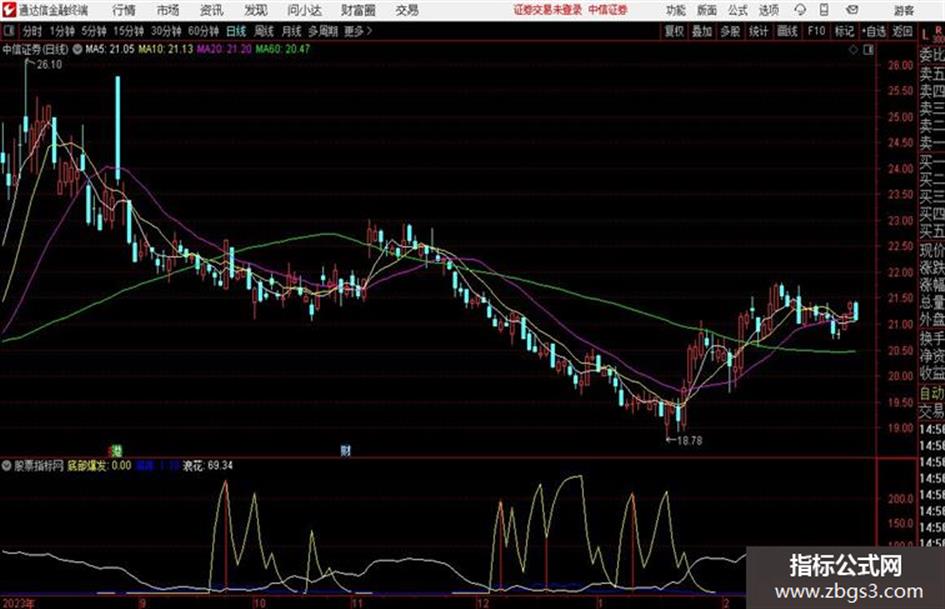Expand the 更多 > period options
Viewport: 945px width, 609px height.
358,31
